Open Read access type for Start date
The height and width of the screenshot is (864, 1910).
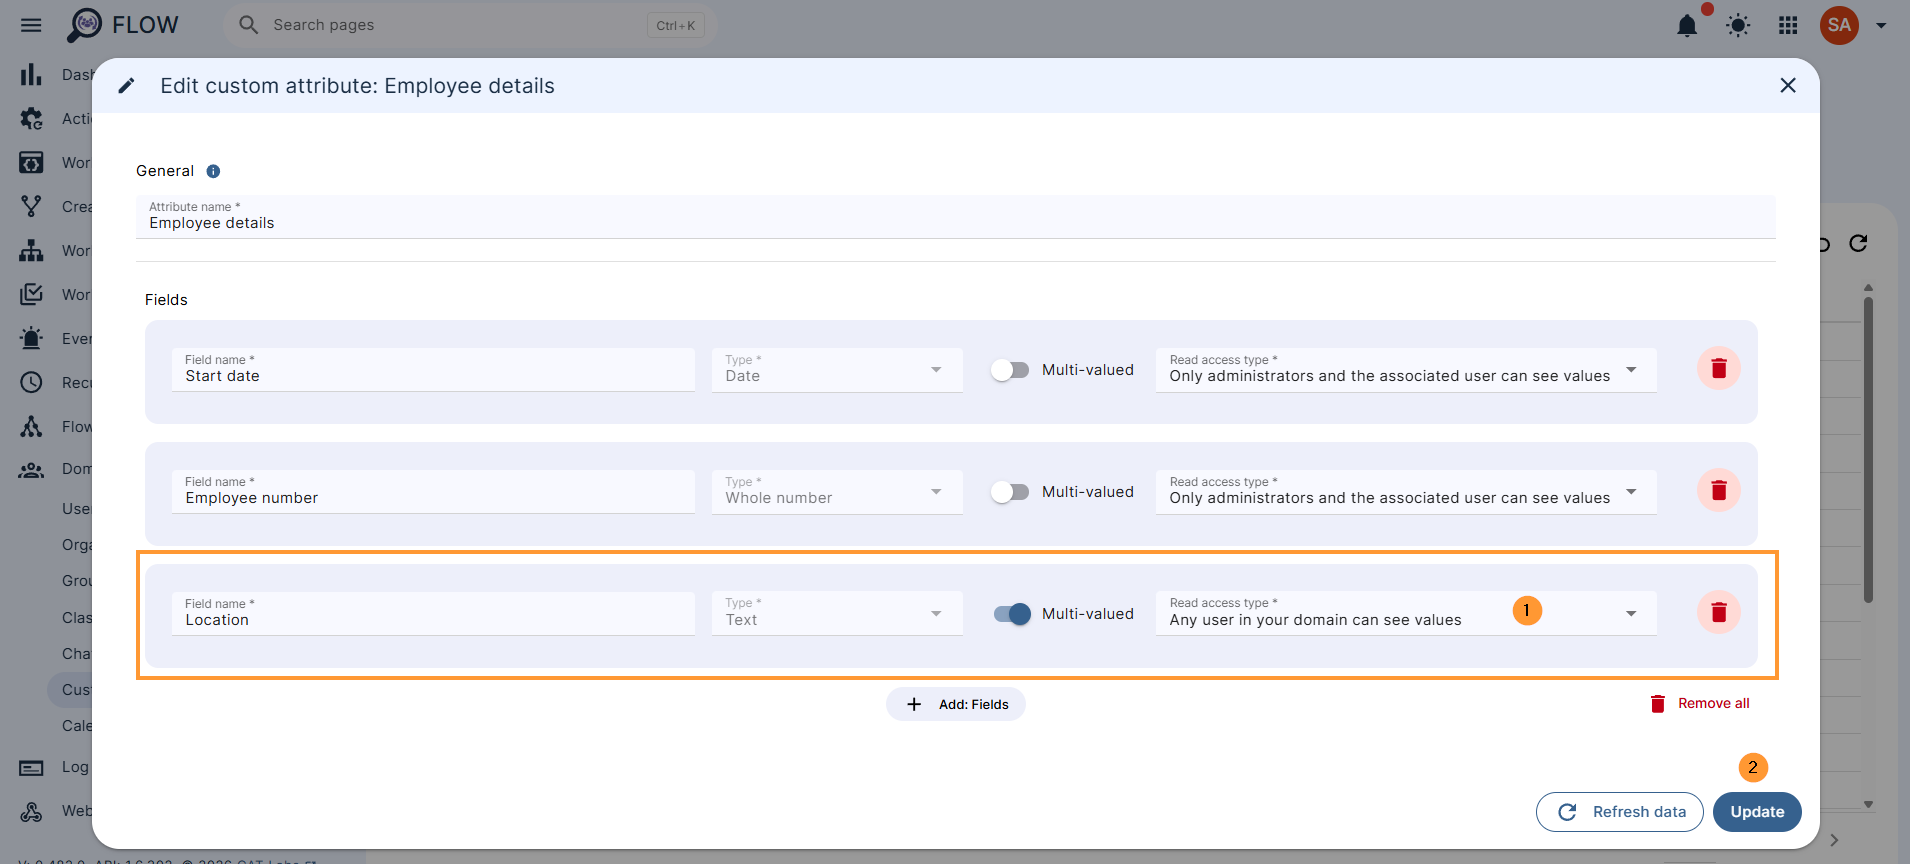(1406, 370)
